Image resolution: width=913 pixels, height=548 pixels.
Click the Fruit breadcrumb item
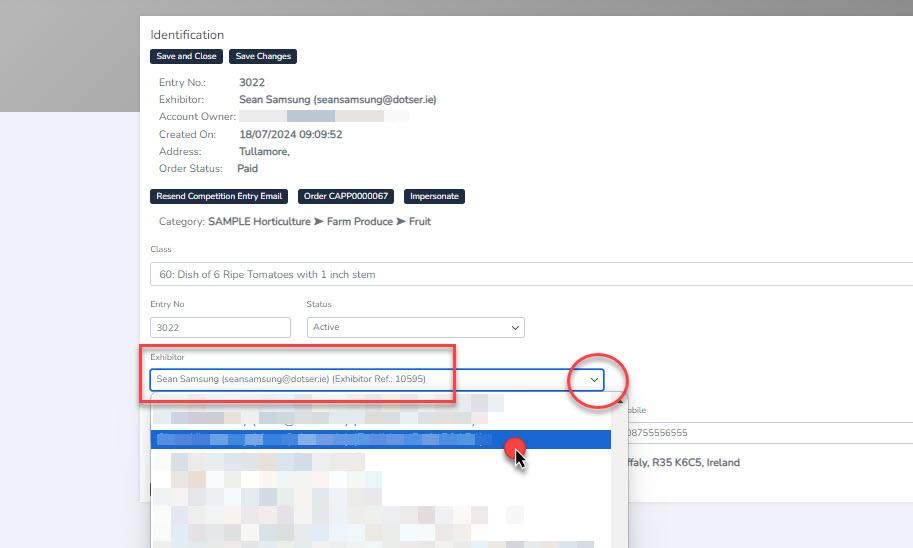pyautogui.click(x=420, y=222)
